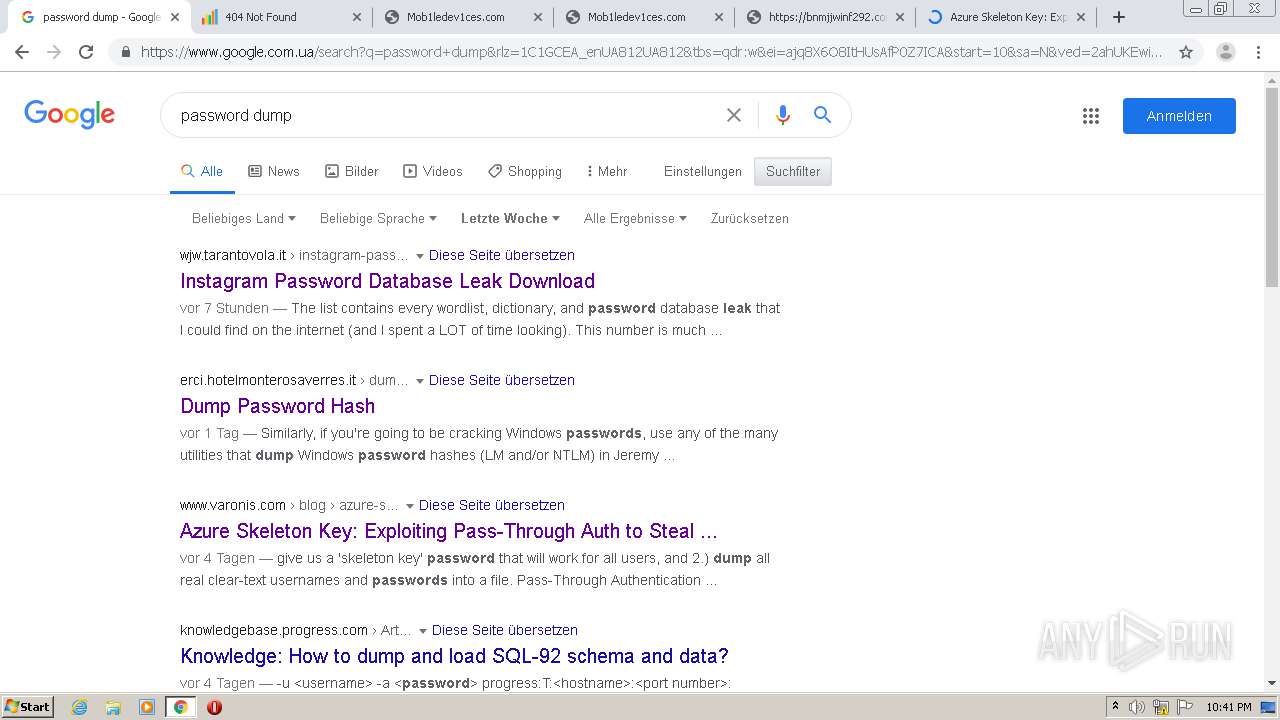Bookmark this page with the star icon

click(1186, 52)
